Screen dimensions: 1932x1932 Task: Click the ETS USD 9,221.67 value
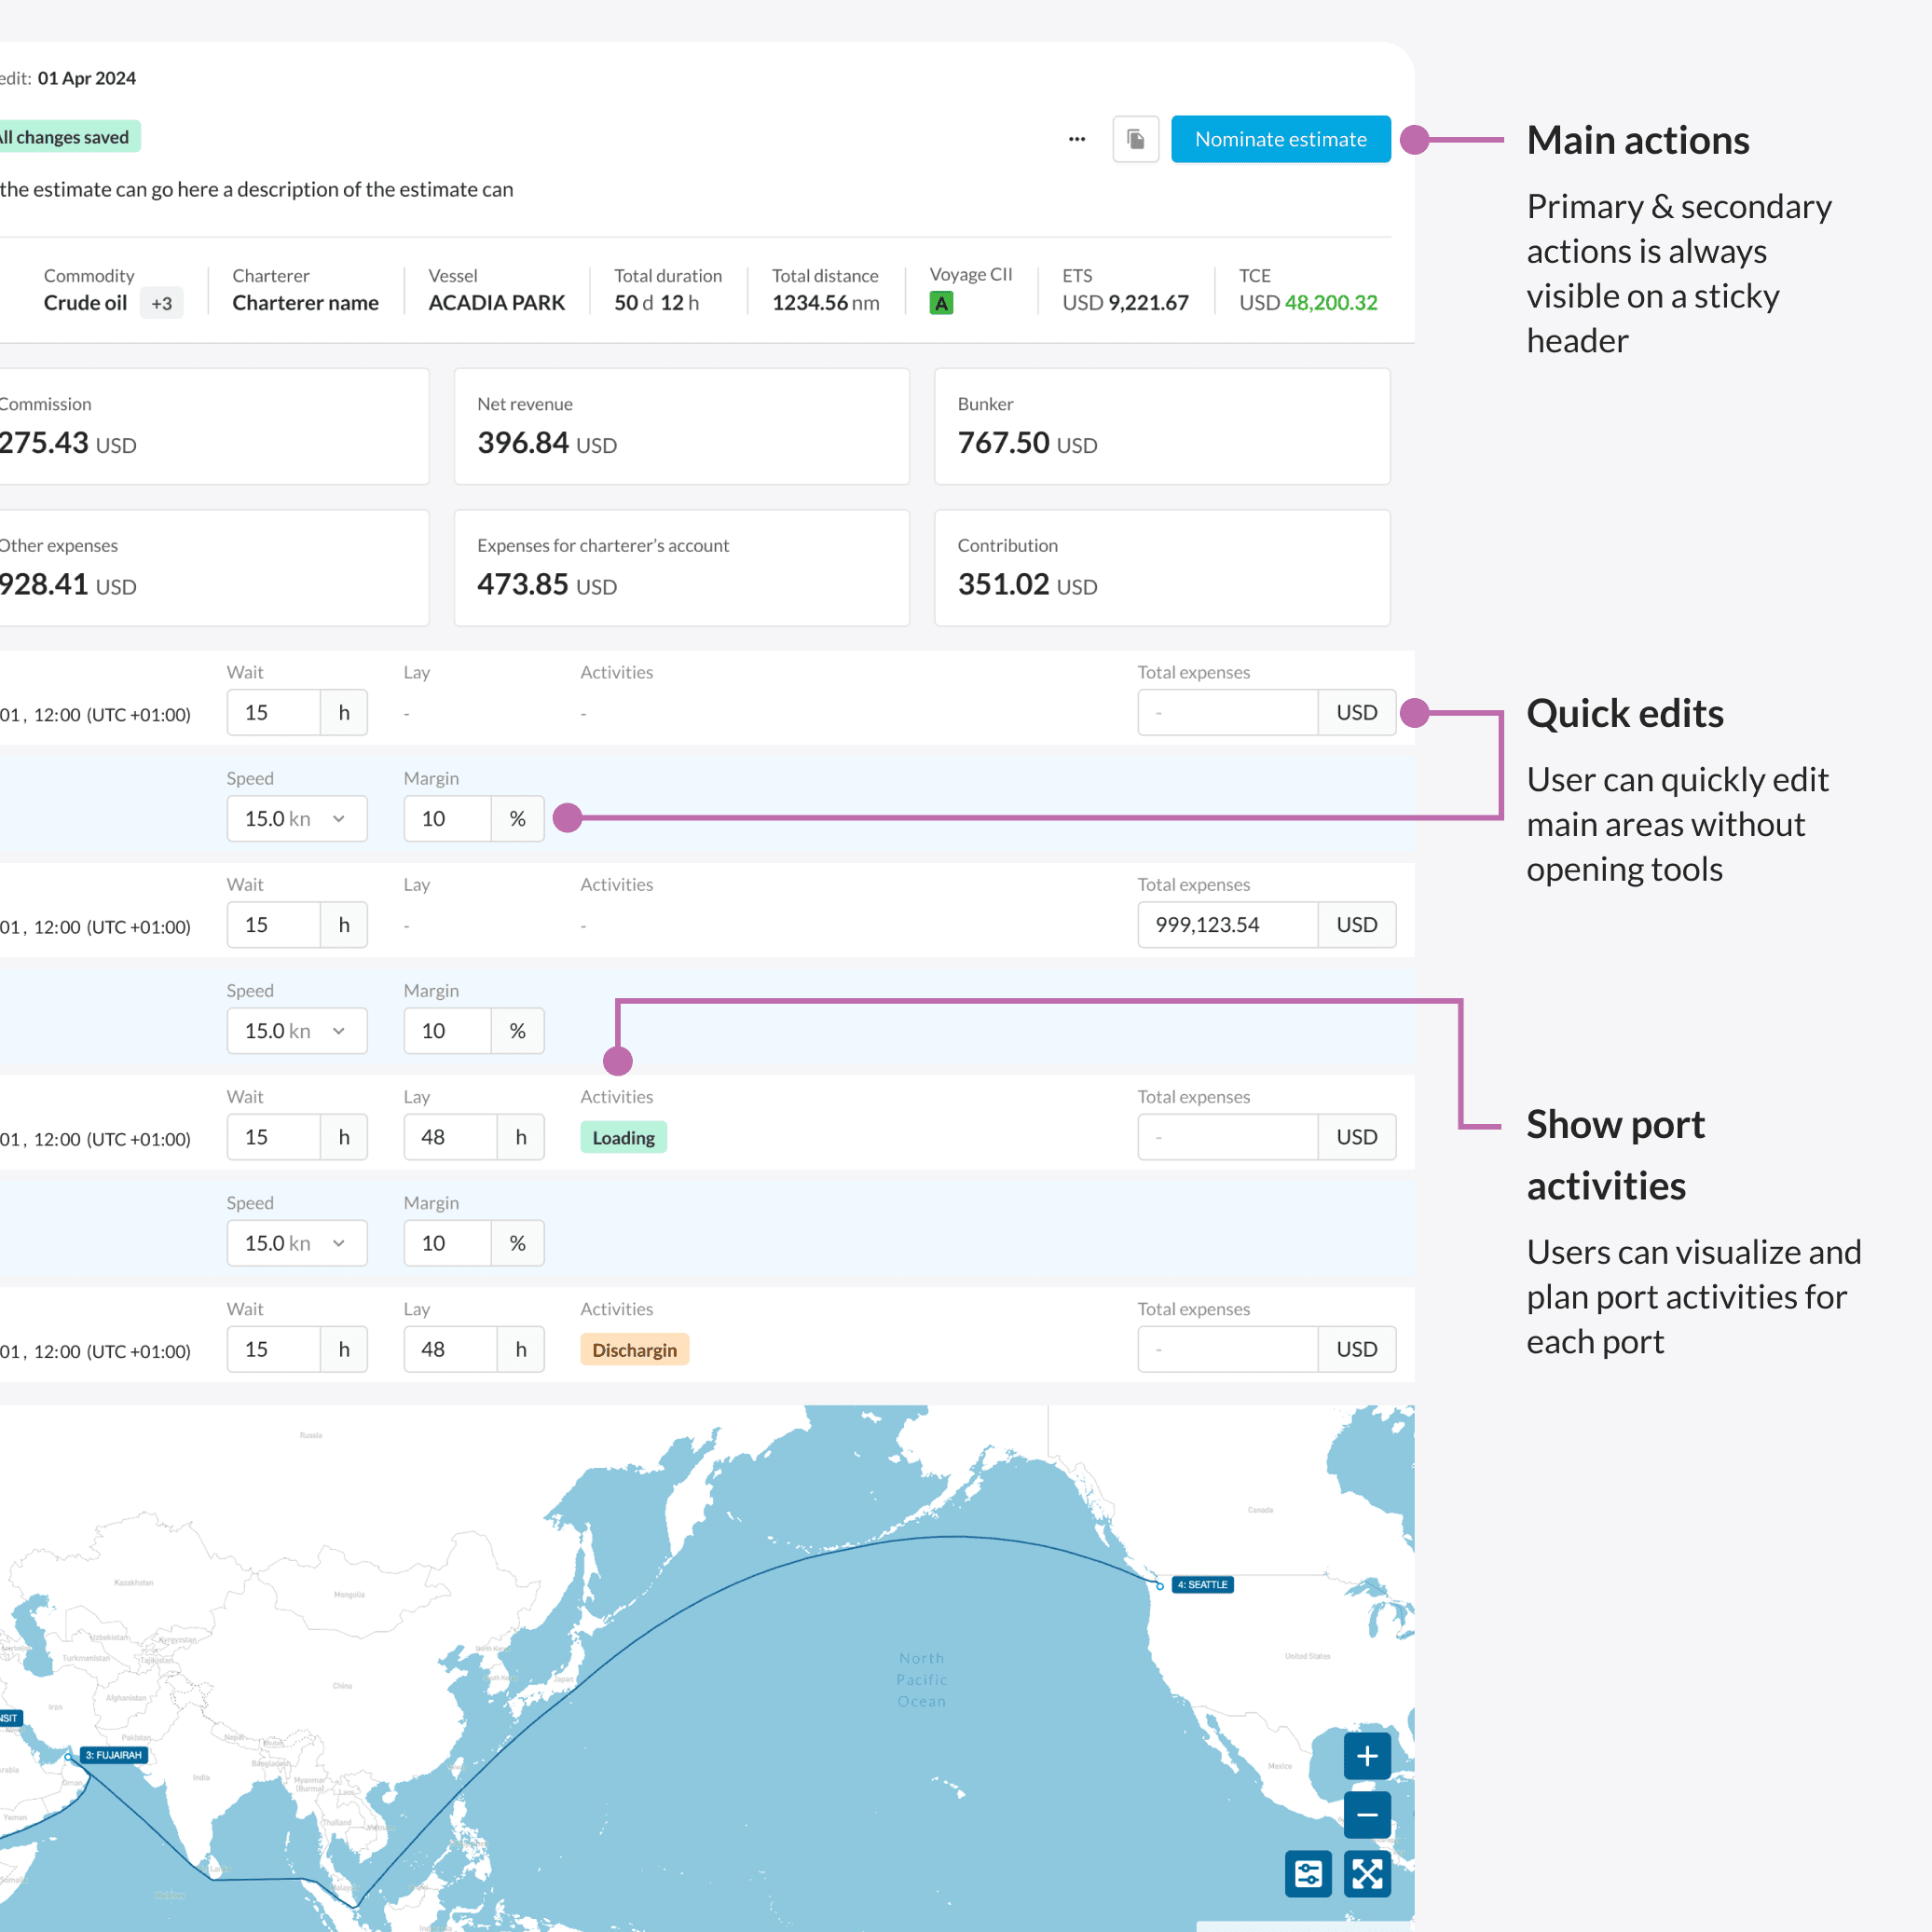[x=1125, y=303]
